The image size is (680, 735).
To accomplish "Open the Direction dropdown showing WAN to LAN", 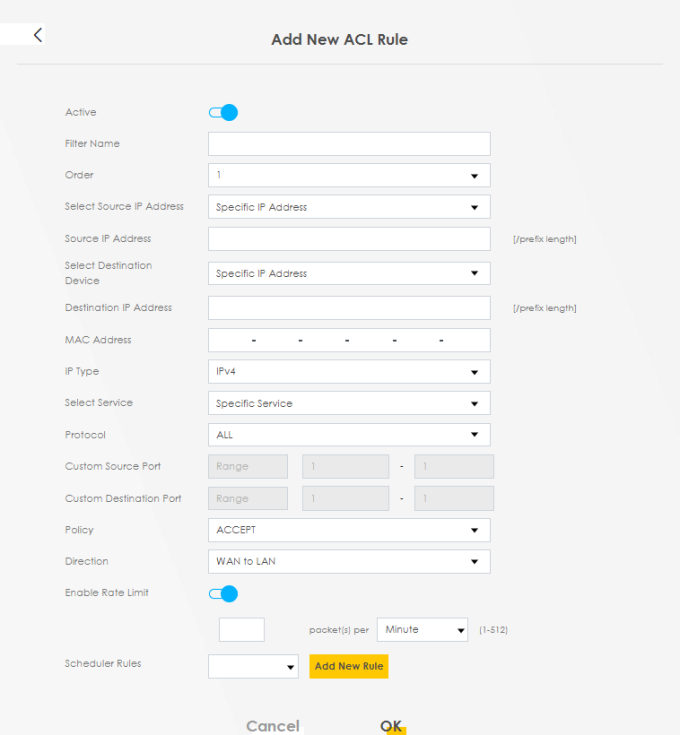I will tap(349, 562).
